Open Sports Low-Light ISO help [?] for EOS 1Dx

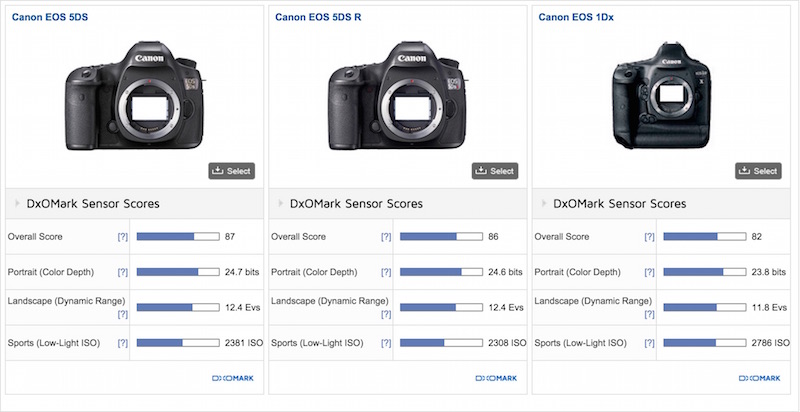(x=649, y=343)
